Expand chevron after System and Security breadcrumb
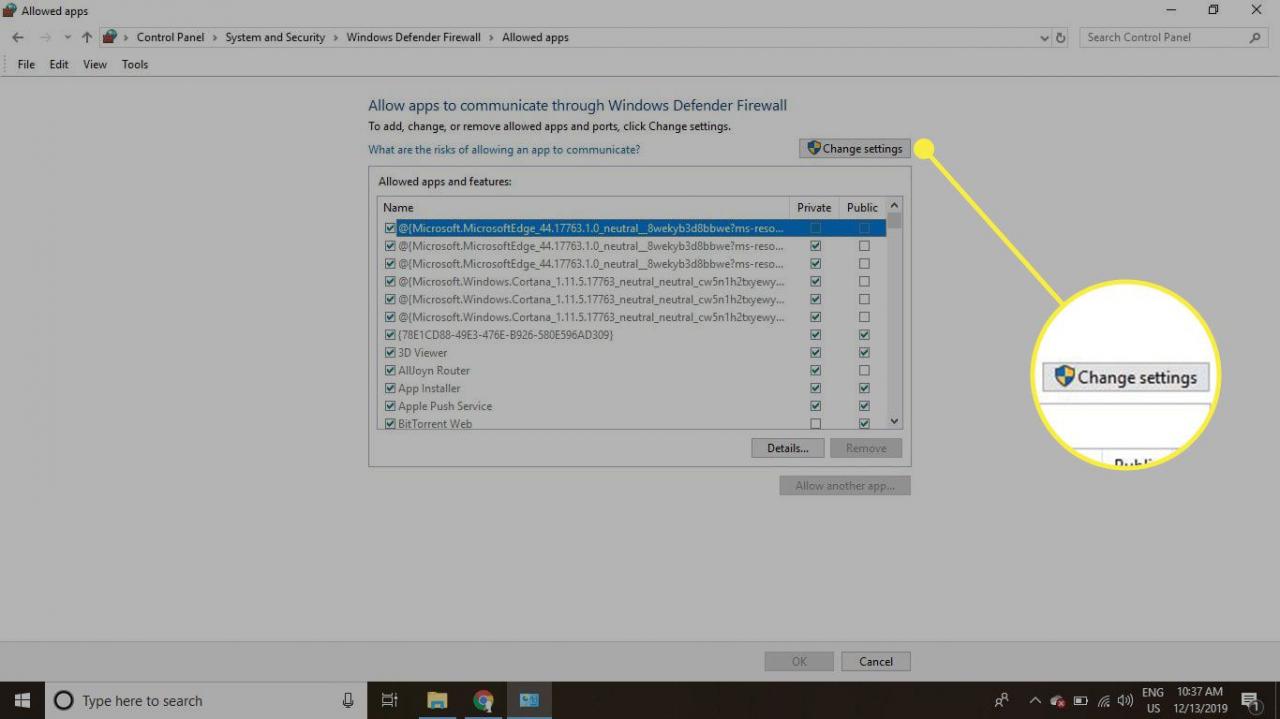The height and width of the screenshot is (719, 1280). coord(336,38)
